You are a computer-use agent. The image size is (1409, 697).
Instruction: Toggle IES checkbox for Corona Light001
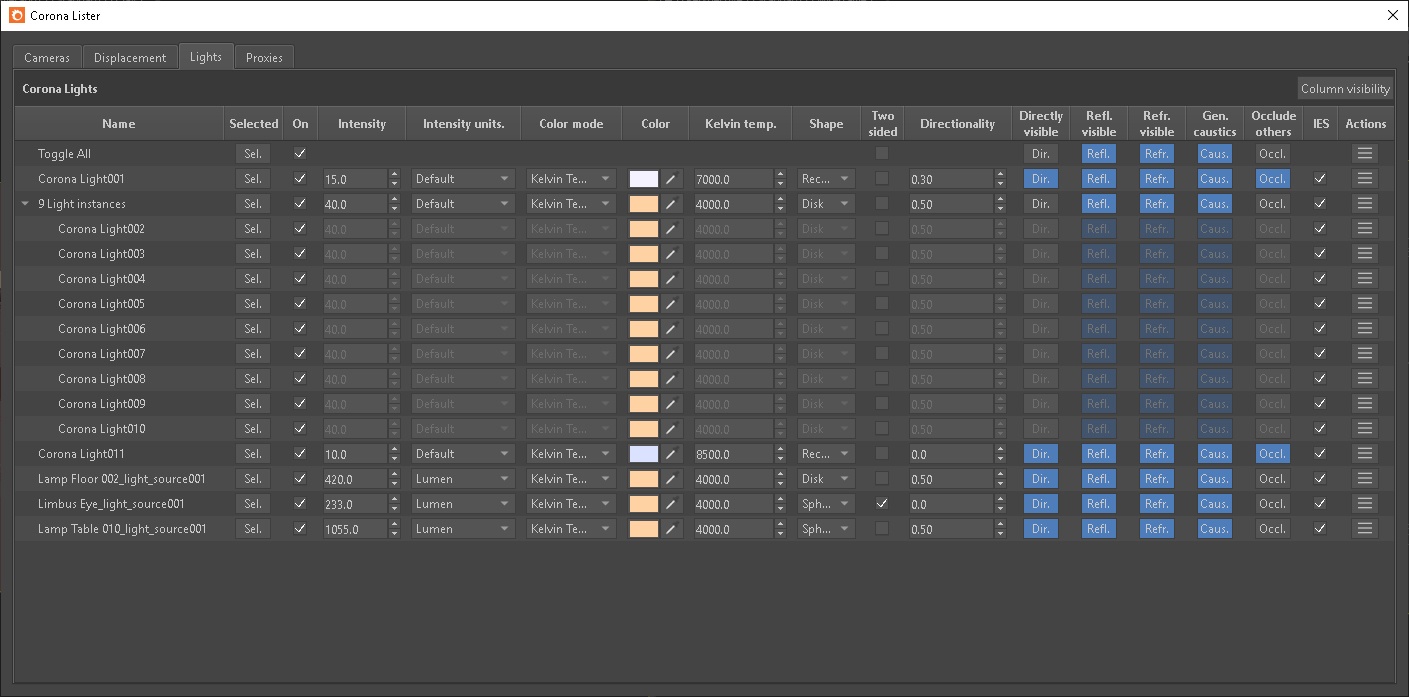point(1320,179)
